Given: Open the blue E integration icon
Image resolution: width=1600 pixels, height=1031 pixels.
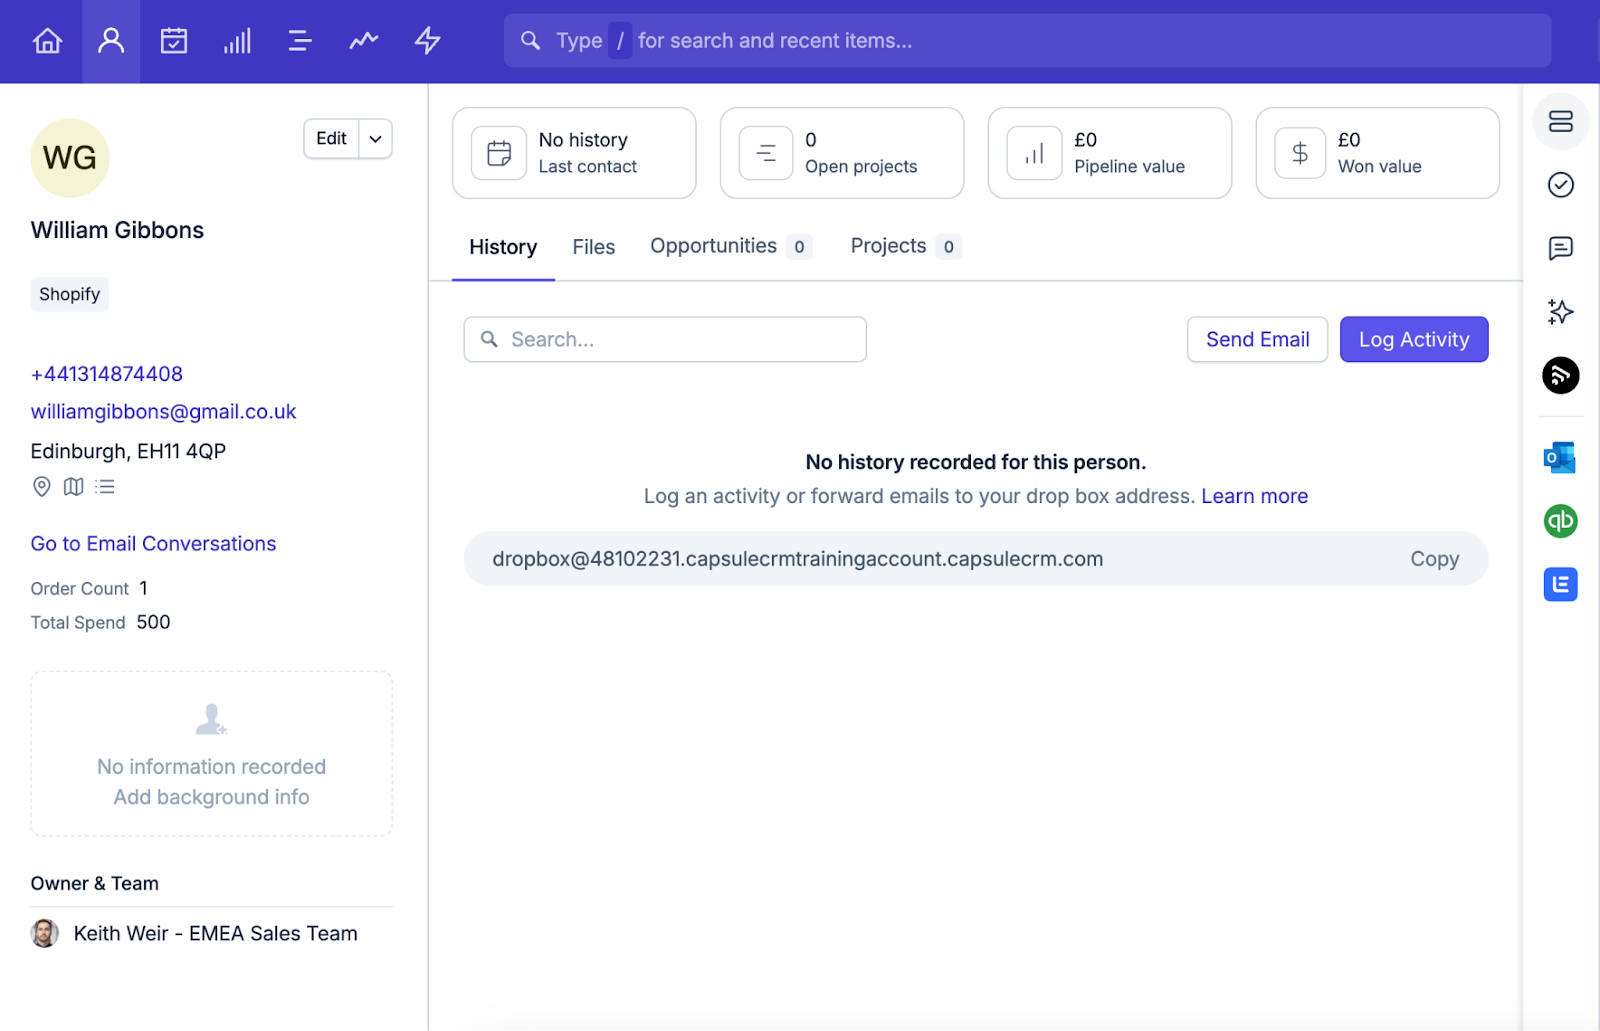Looking at the screenshot, I should coord(1560,584).
